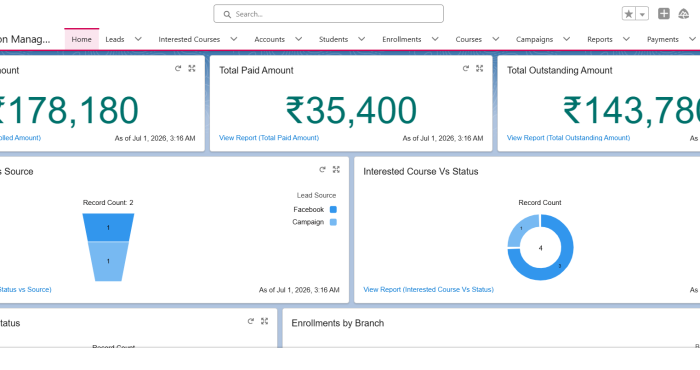Expand the Courses chevron menu
The width and height of the screenshot is (700, 370).
coord(496,39)
